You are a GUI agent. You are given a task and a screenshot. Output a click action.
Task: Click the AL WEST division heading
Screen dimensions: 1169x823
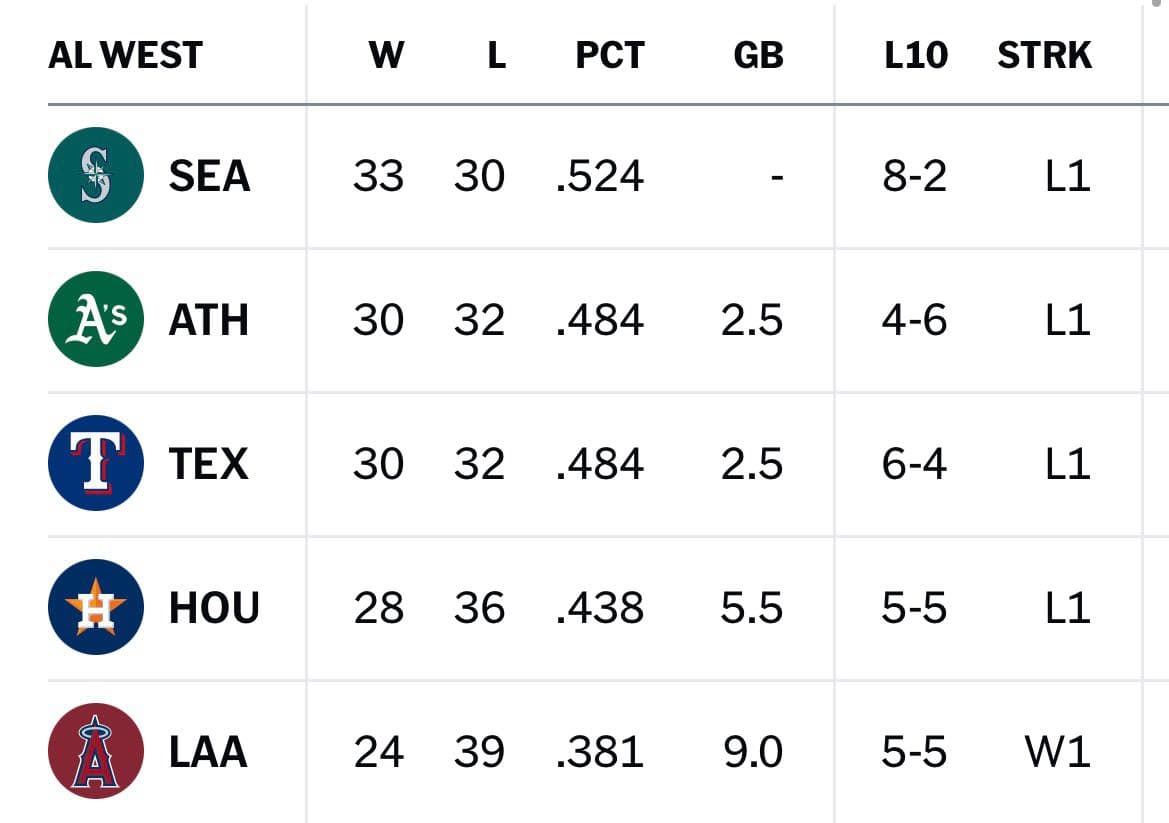tap(125, 55)
